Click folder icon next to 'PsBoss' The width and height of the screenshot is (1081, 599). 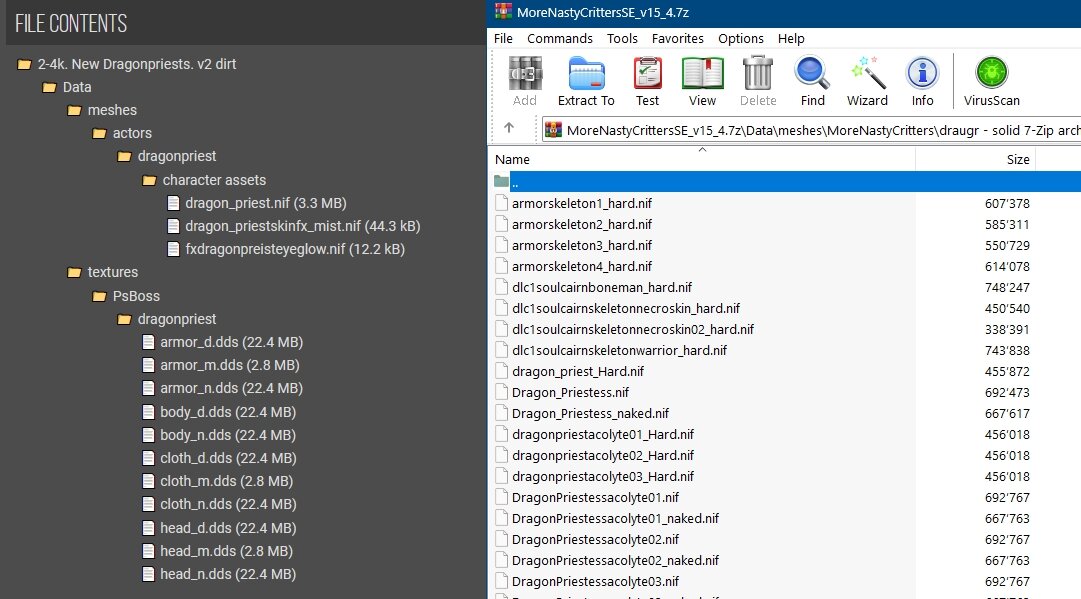[x=99, y=296]
